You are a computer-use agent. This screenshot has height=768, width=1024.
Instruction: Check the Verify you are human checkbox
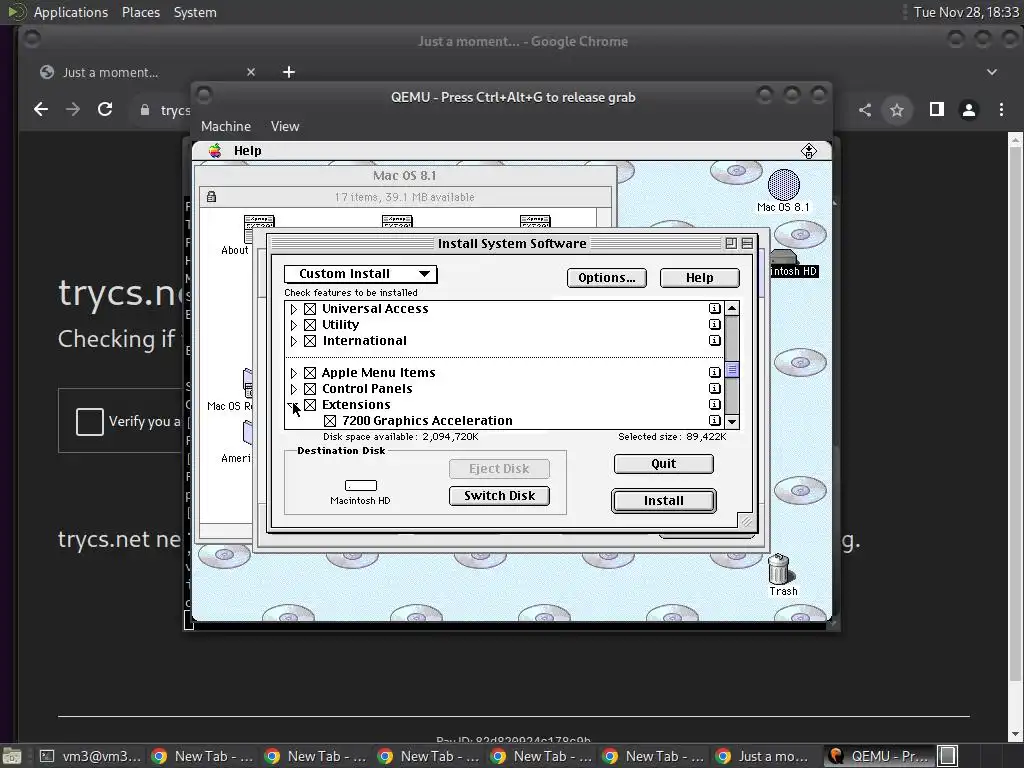point(89,421)
